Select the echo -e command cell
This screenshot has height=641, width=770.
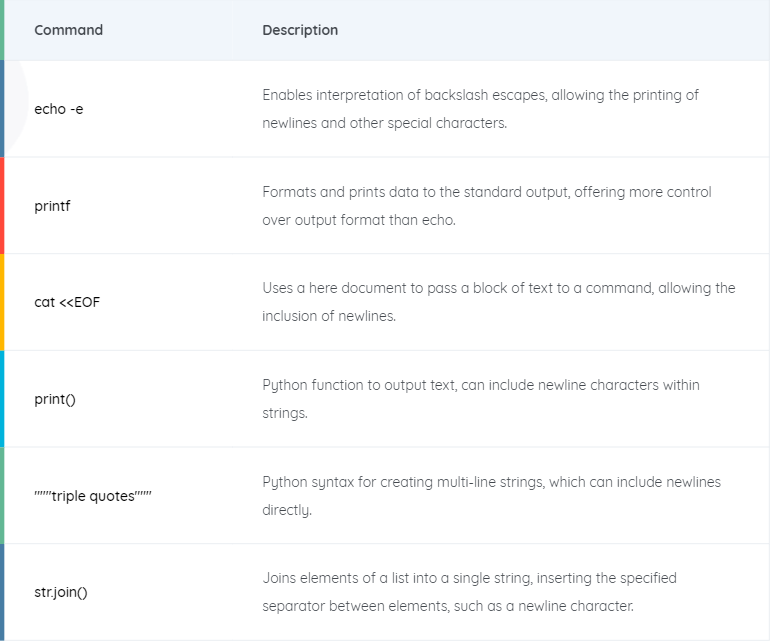coord(58,109)
